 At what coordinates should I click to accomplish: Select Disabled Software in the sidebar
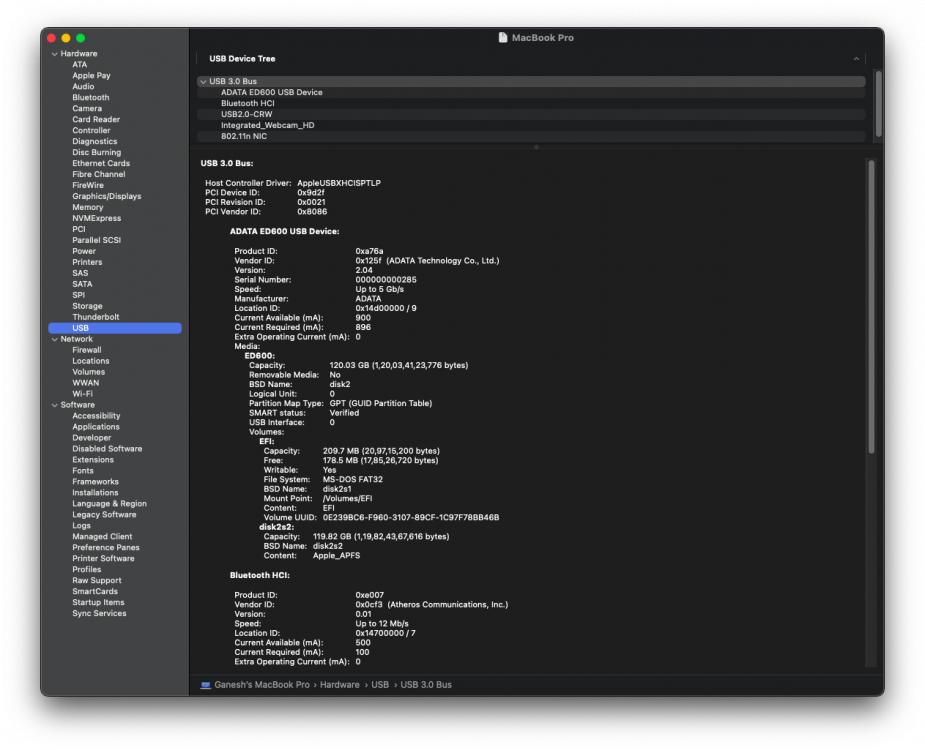pyautogui.click(x=107, y=449)
